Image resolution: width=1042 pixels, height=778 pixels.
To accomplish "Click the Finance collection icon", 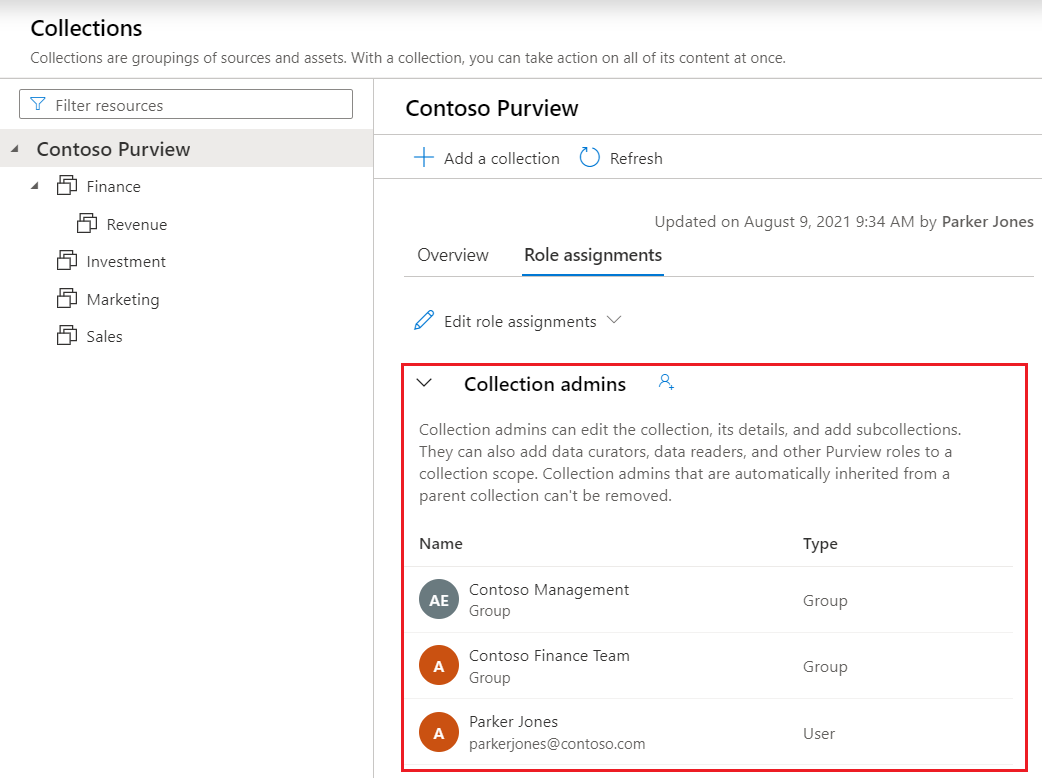I will [68, 186].
